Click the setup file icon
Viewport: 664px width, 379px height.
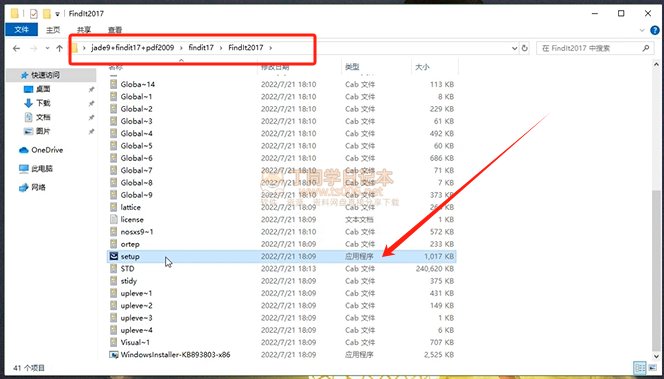point(113,256)
